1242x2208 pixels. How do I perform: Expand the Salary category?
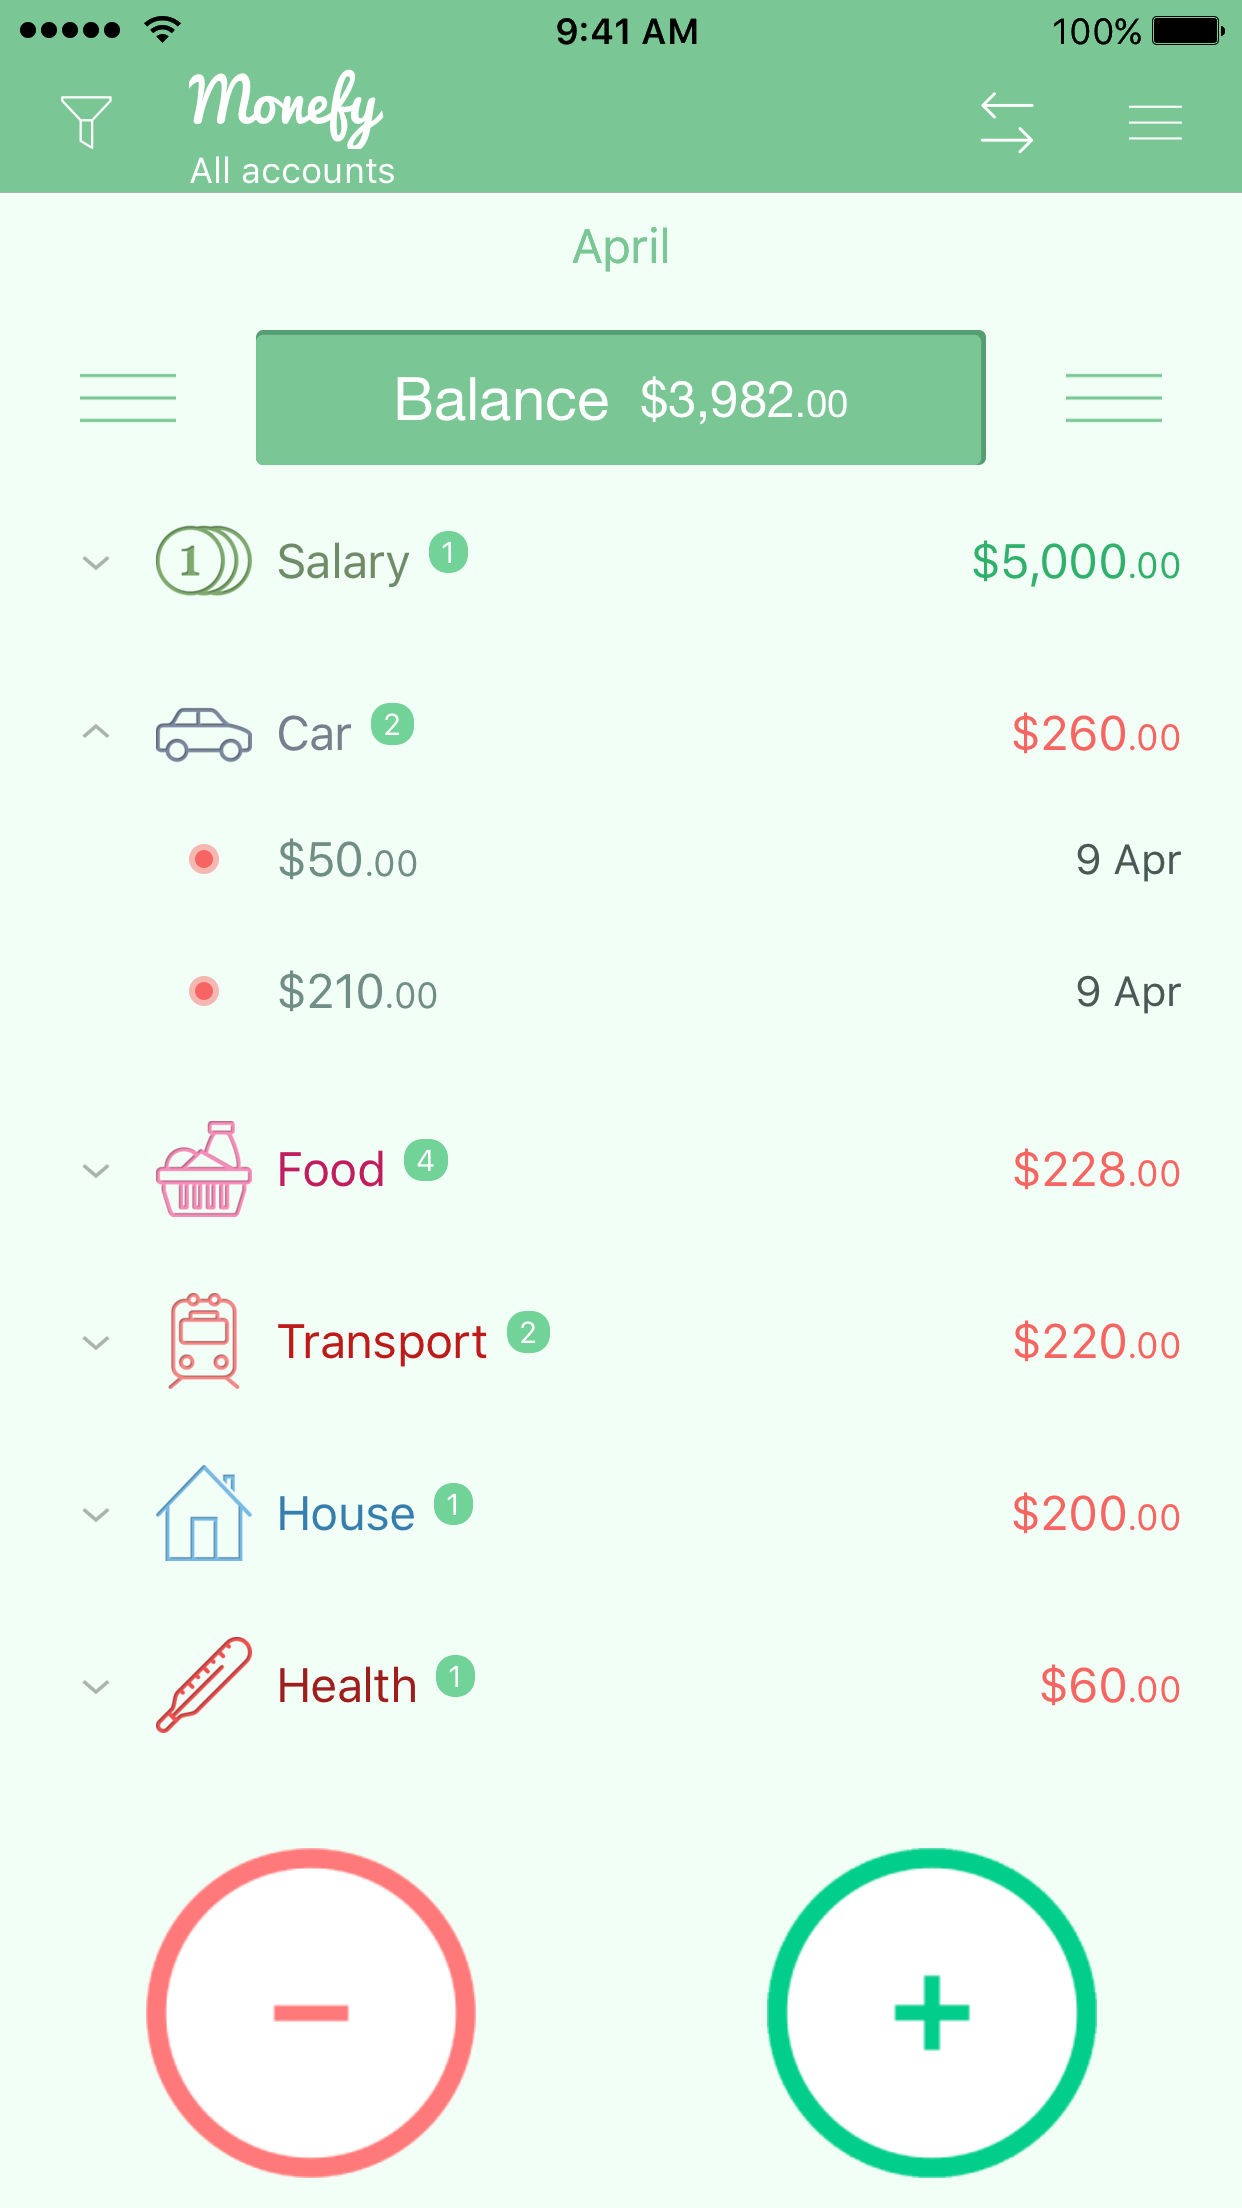click(x=96, y=562)
